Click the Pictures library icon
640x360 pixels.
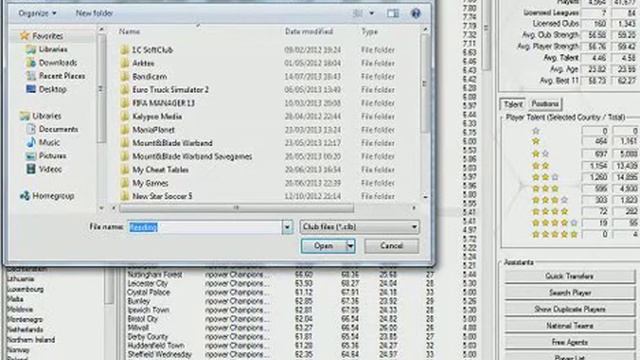click(31, 156)
